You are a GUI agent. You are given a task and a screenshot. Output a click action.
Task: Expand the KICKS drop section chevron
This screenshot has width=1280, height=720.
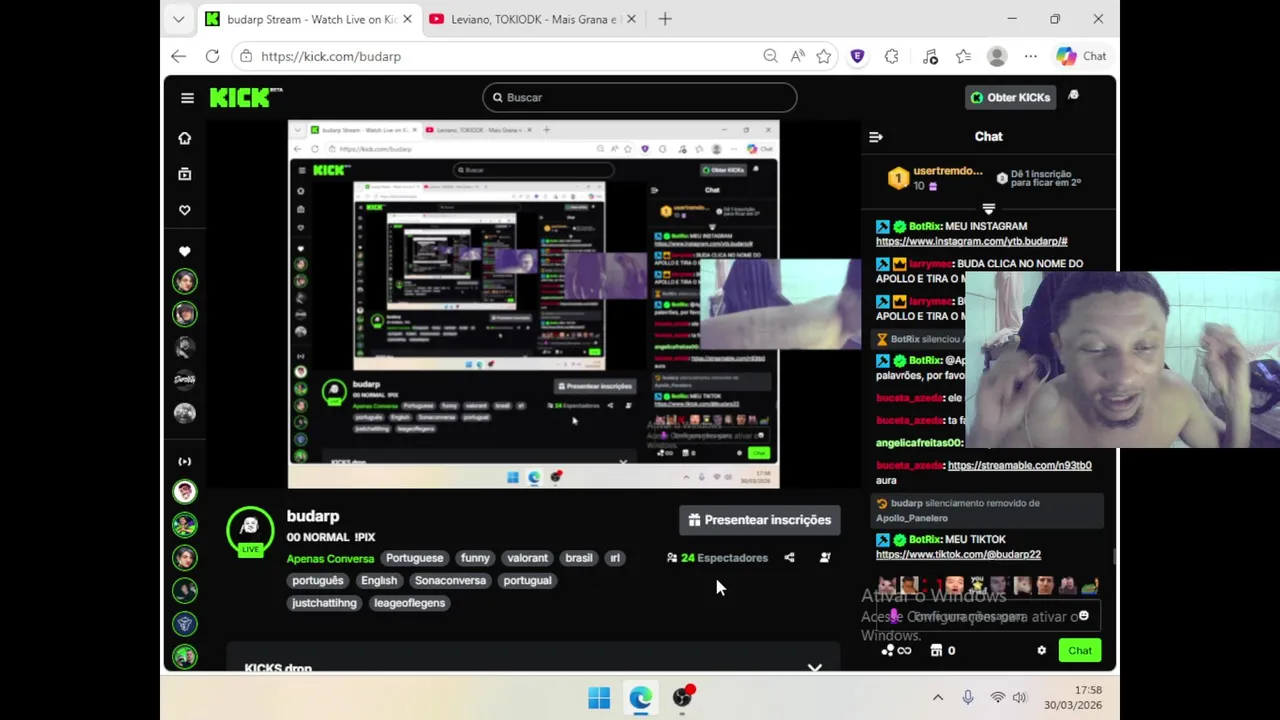[x=815, y=667]
